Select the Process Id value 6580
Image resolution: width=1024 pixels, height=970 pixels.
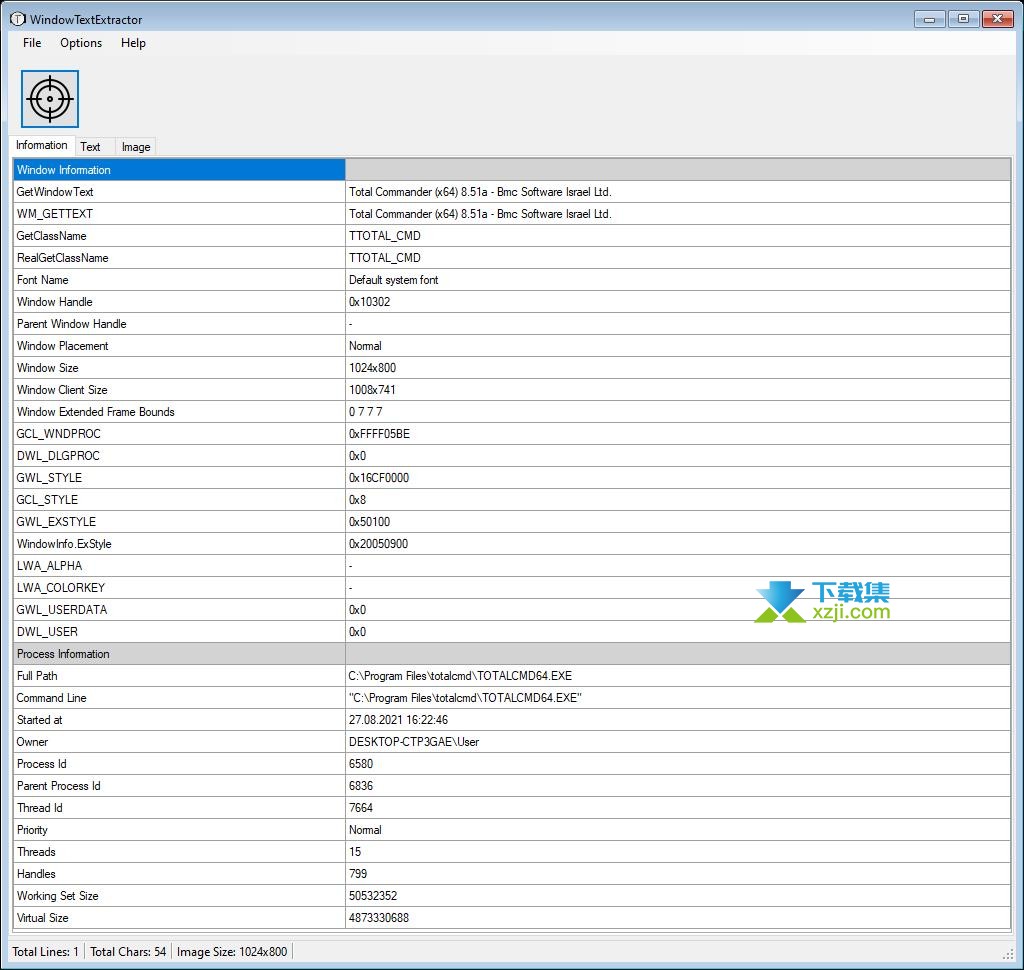(x=361, y=764)
